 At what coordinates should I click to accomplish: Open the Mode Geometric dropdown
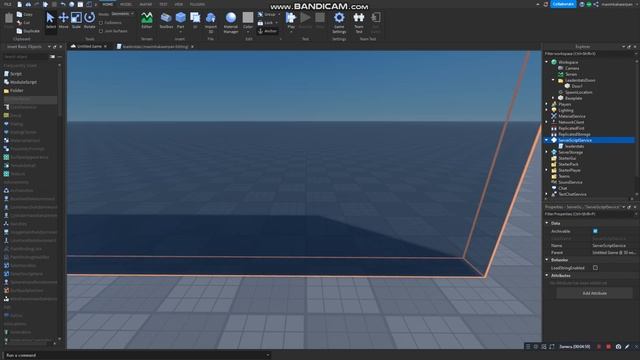click(x=122, y=14)
